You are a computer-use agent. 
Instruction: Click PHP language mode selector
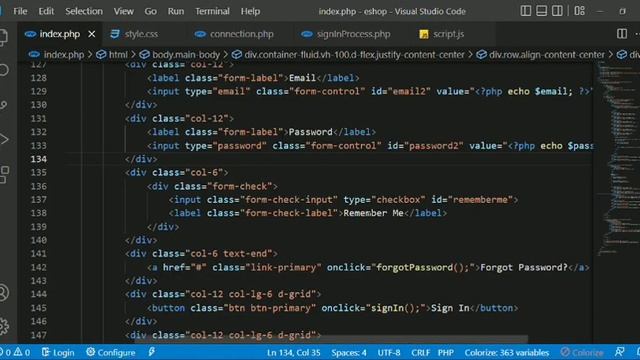tap(446, 352)
